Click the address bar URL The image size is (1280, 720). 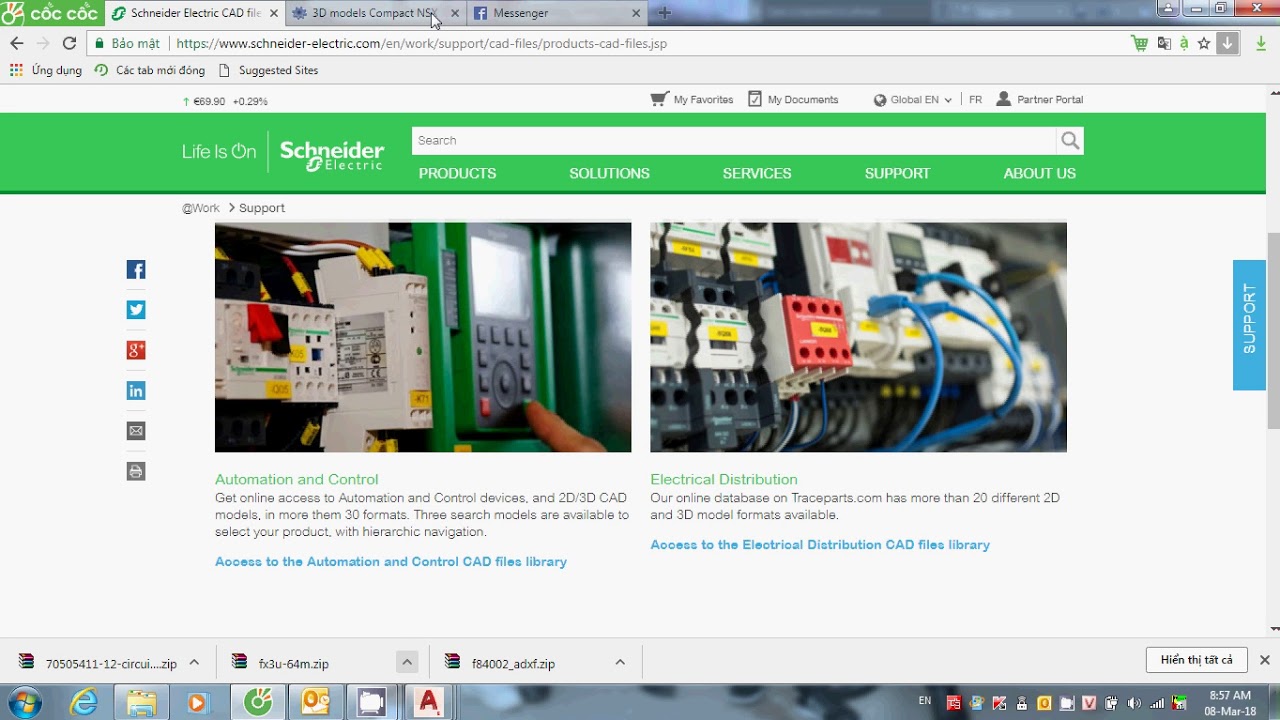tap(421, 43)
